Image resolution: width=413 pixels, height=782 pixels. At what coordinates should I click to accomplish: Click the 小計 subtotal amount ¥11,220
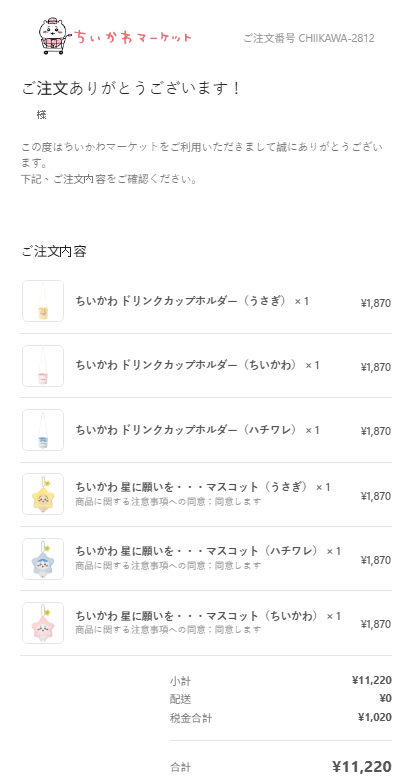(372, 680)
